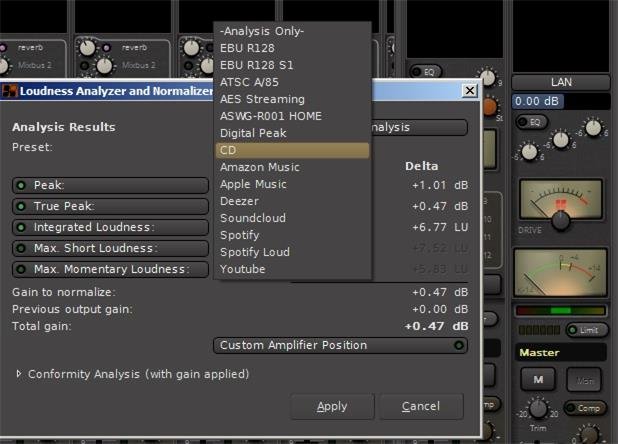Choose Apple Music preset

click(x=292, y=184)
